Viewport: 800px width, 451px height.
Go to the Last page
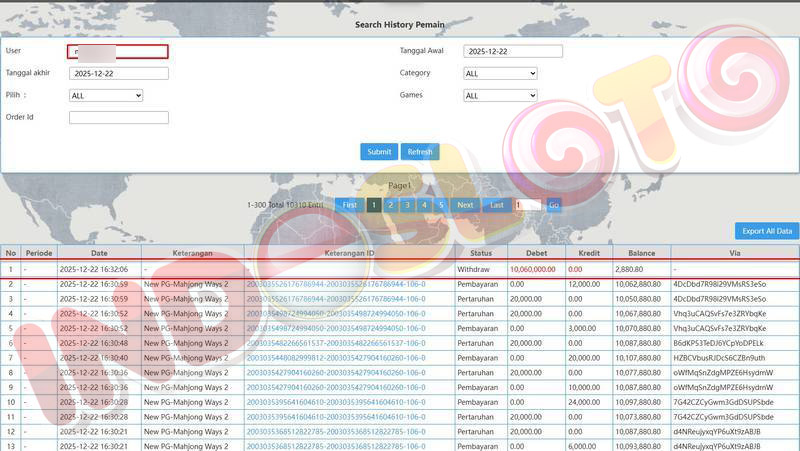coord(496,205)
